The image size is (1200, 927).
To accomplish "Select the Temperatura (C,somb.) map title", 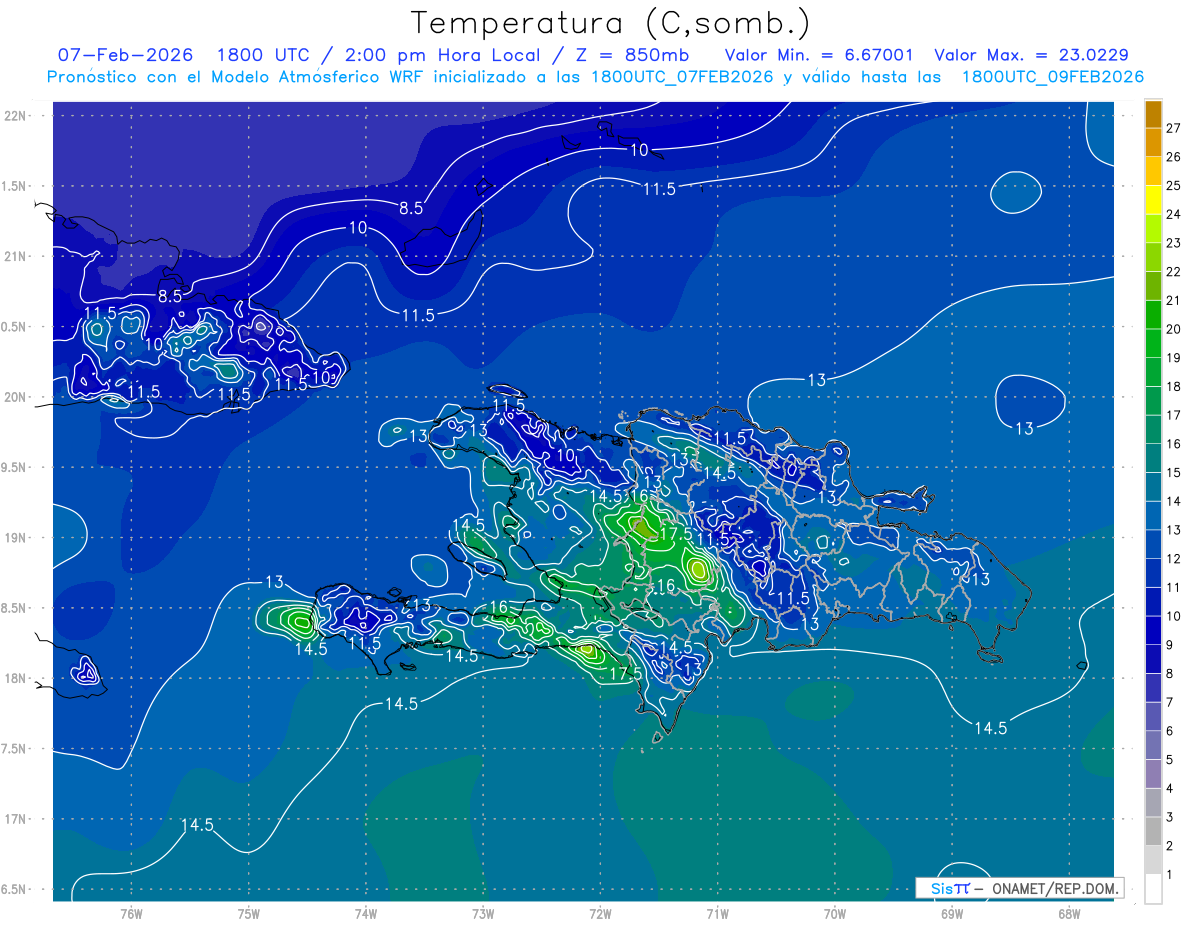I will (x=610, y=22).
